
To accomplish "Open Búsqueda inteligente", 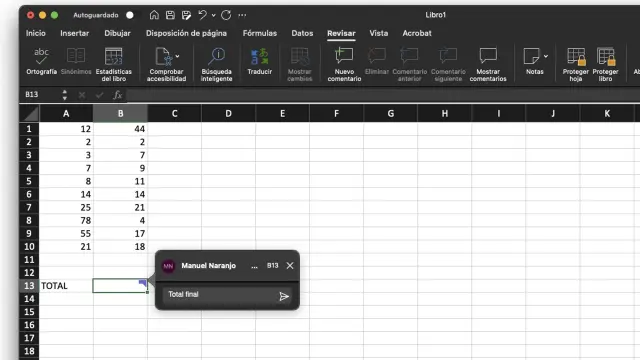I will click(x=216, y=64).
